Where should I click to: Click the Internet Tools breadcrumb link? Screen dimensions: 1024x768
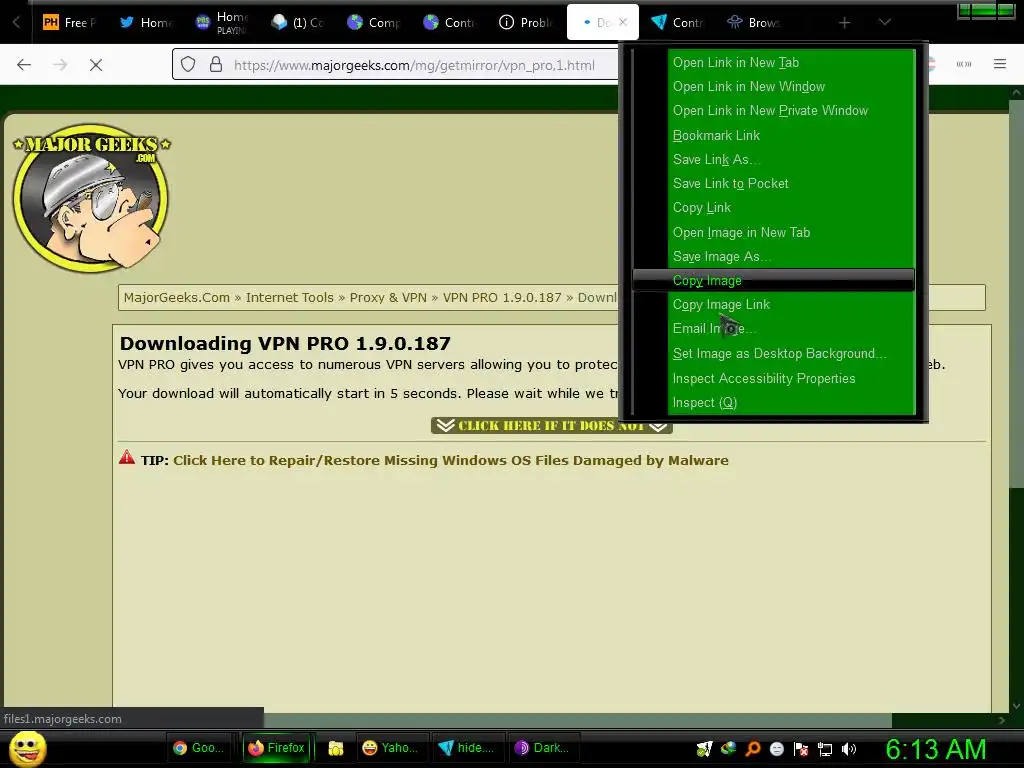[x=289, y=298]
